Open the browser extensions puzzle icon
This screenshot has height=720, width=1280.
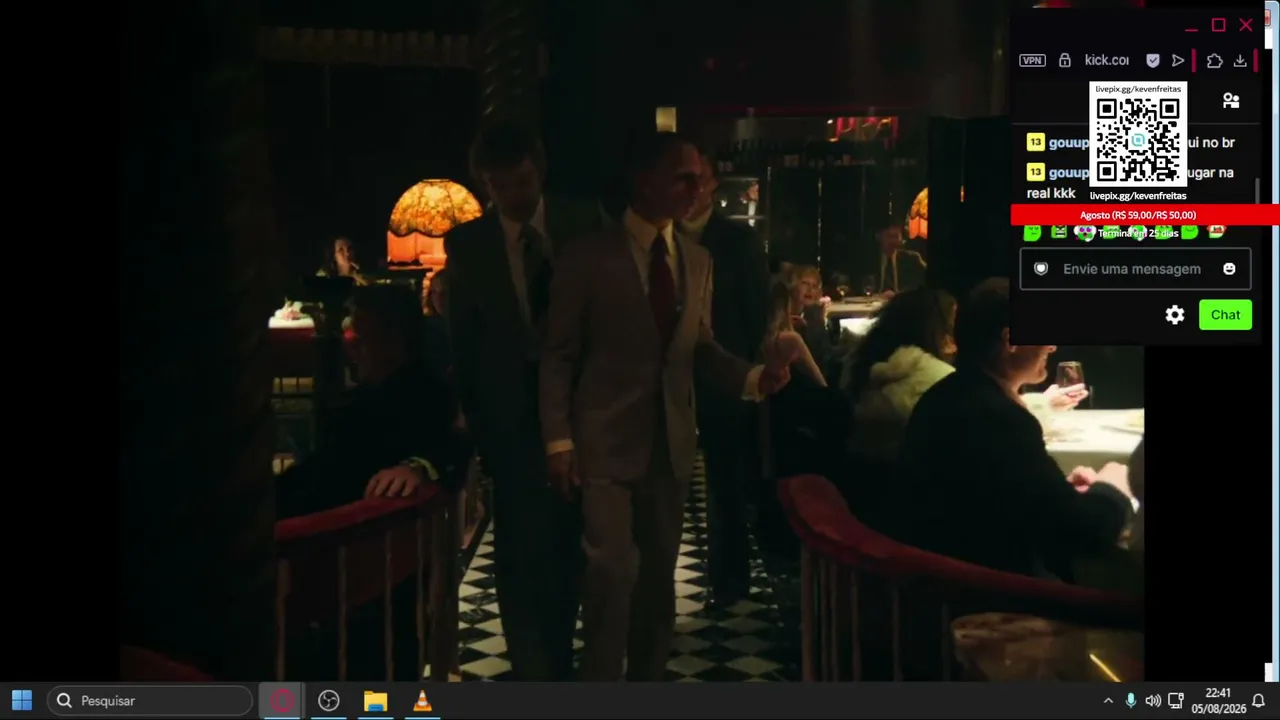pos(1214,60)
